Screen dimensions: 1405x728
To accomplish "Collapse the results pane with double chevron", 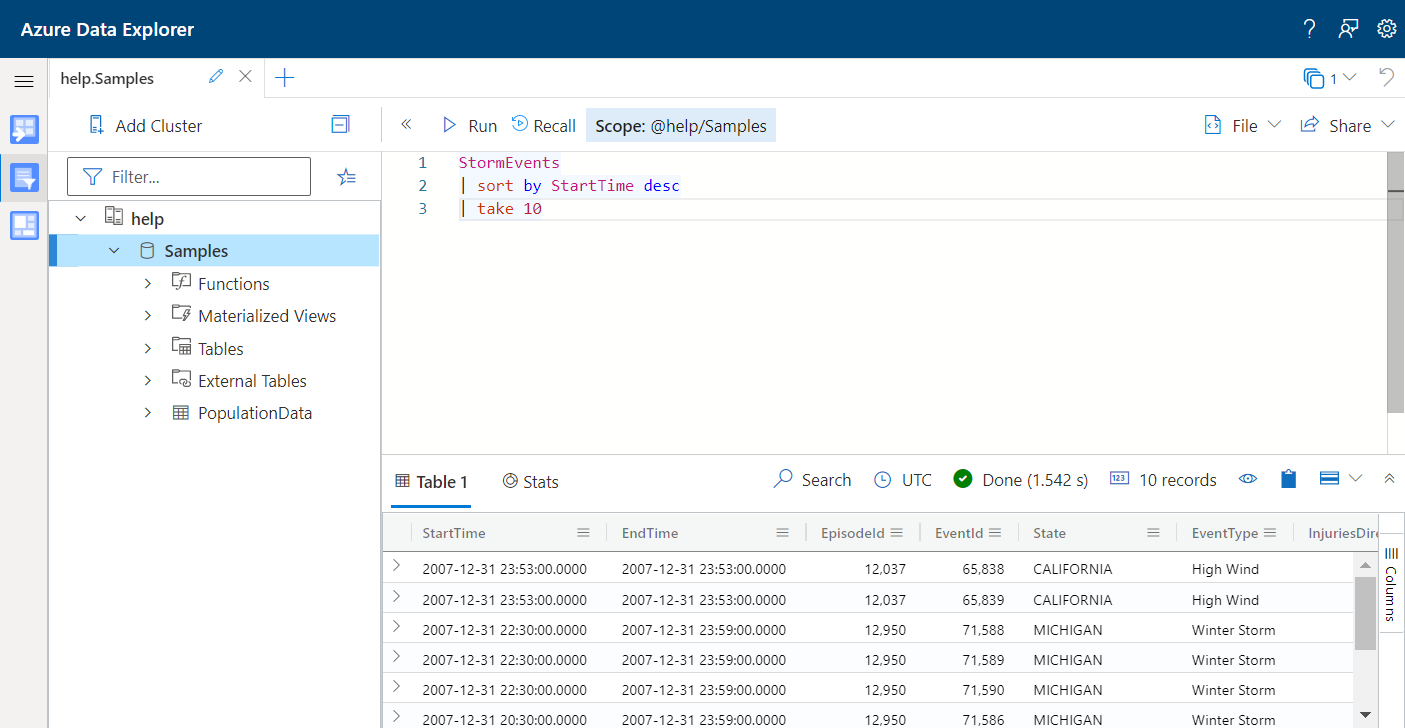I will (x=1389, y=479).
